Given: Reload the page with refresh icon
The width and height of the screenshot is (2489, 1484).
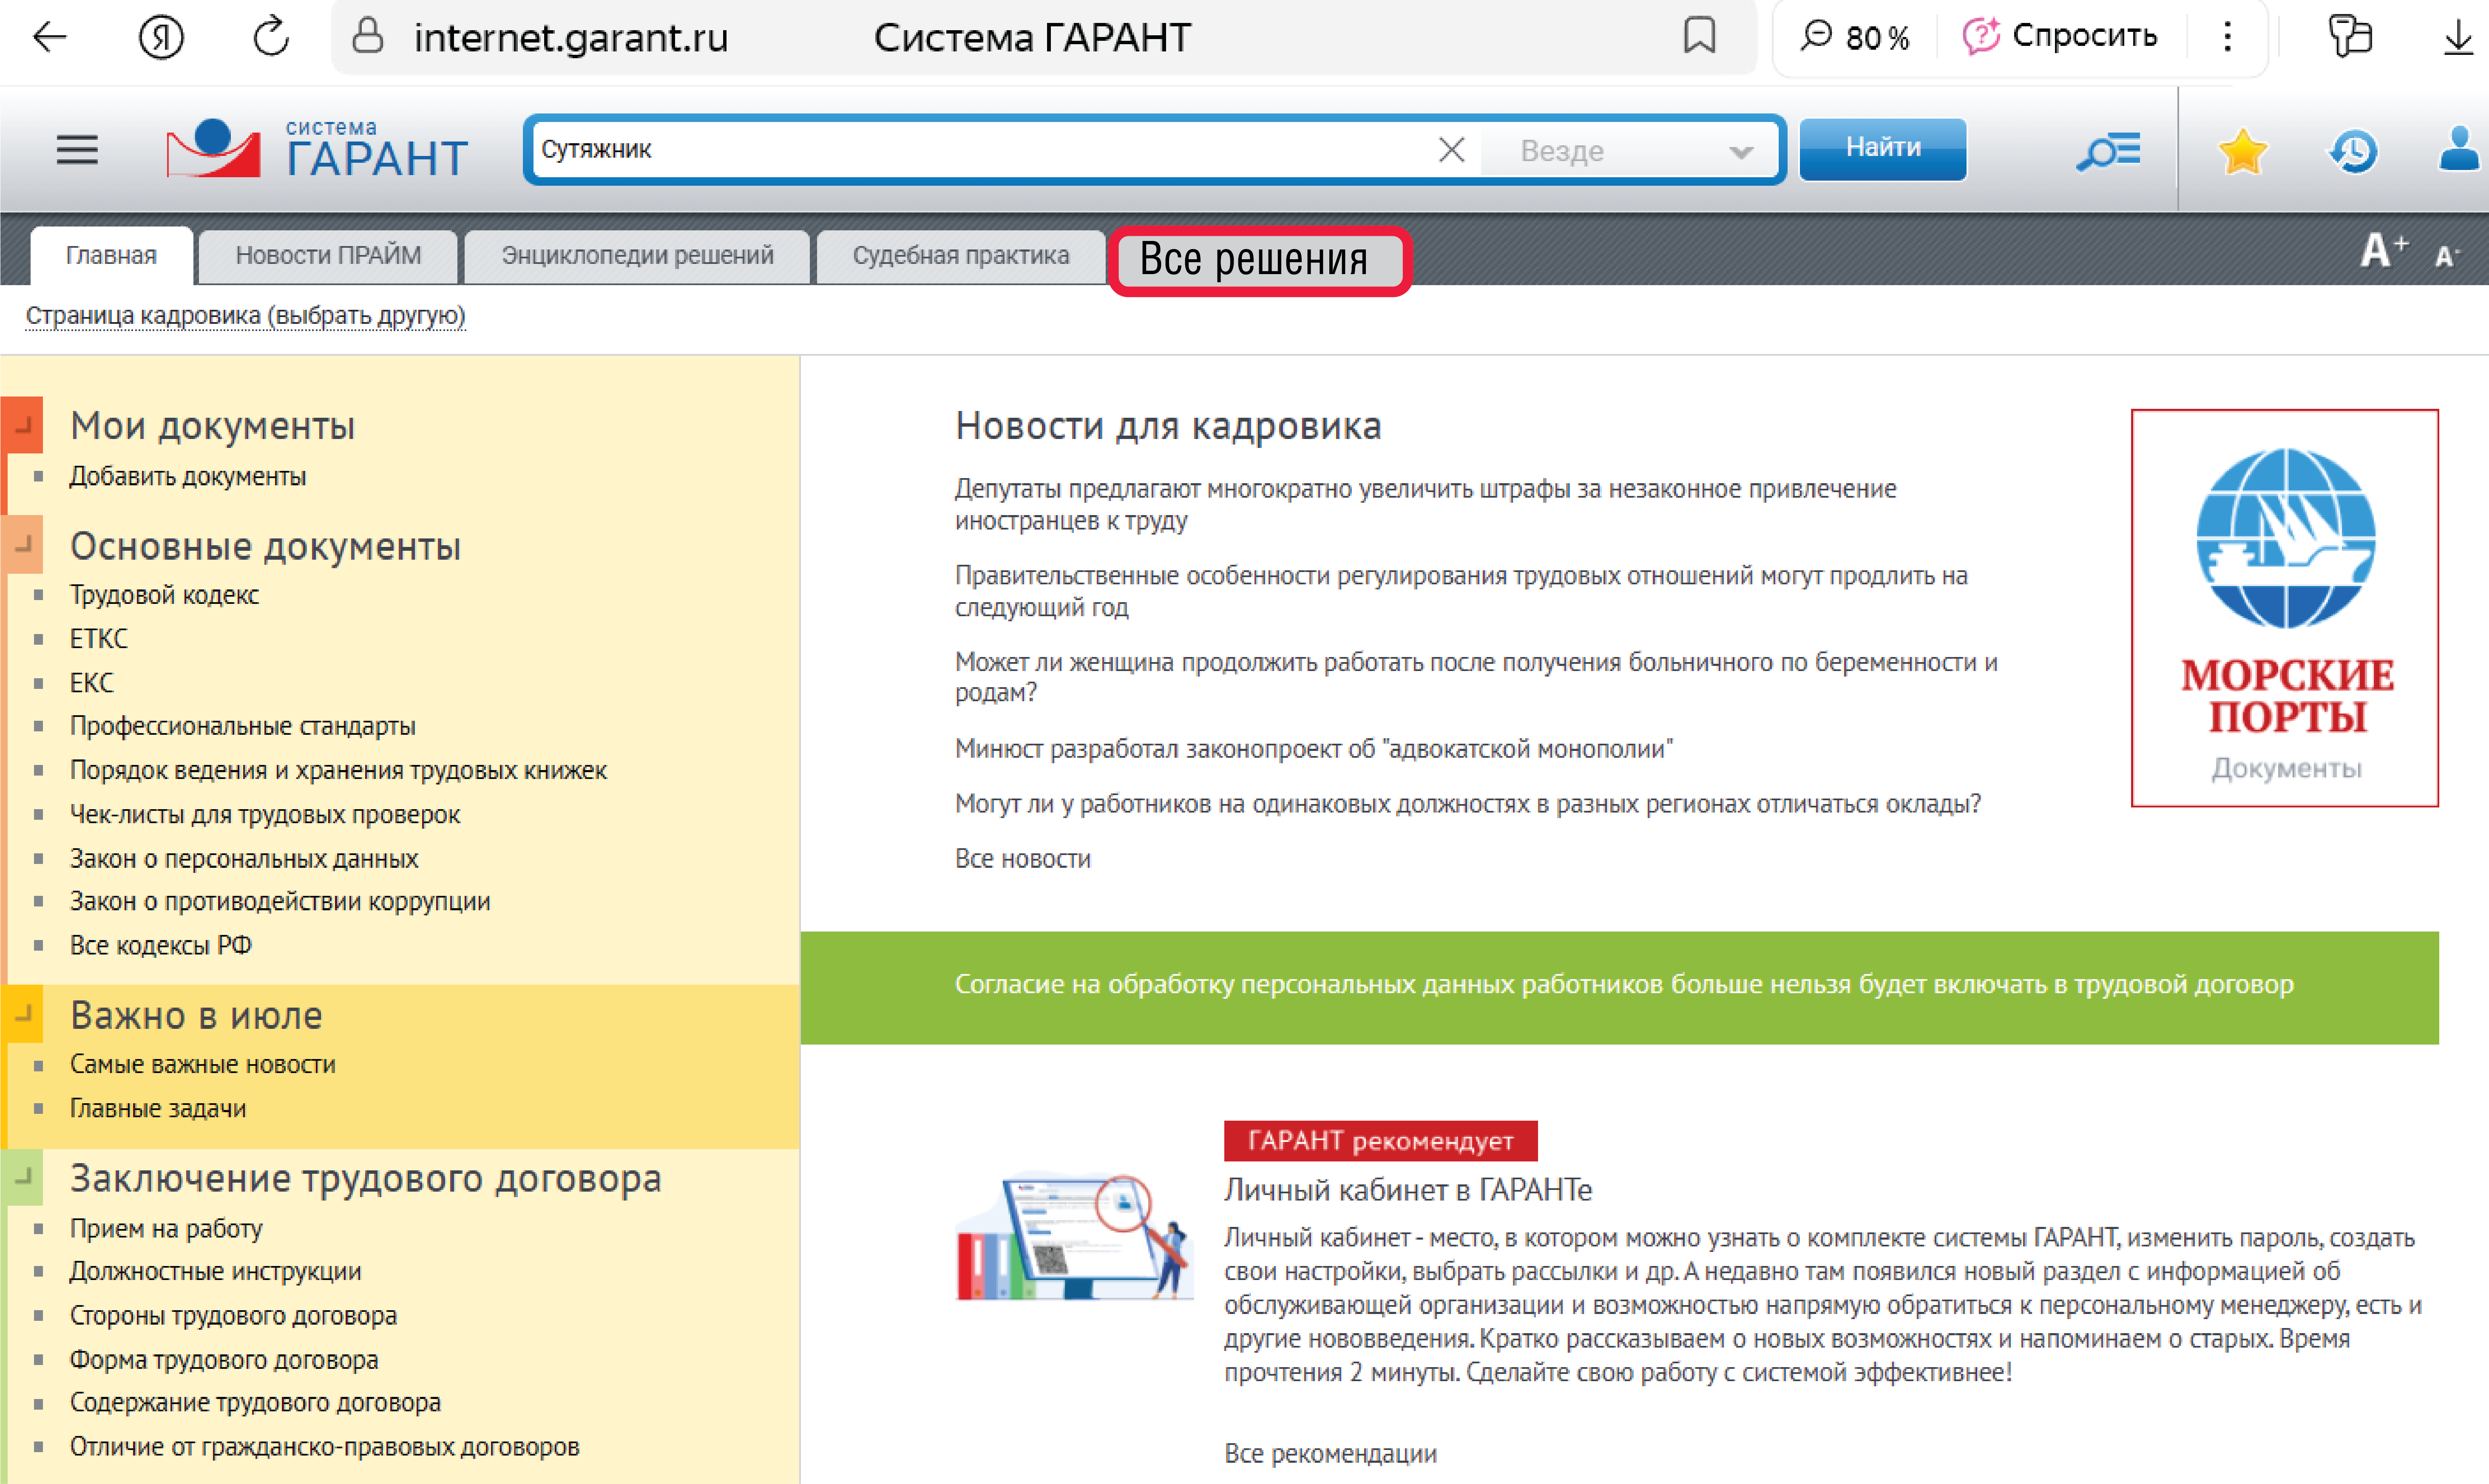Looking at the screenshot, I should 271,37.
